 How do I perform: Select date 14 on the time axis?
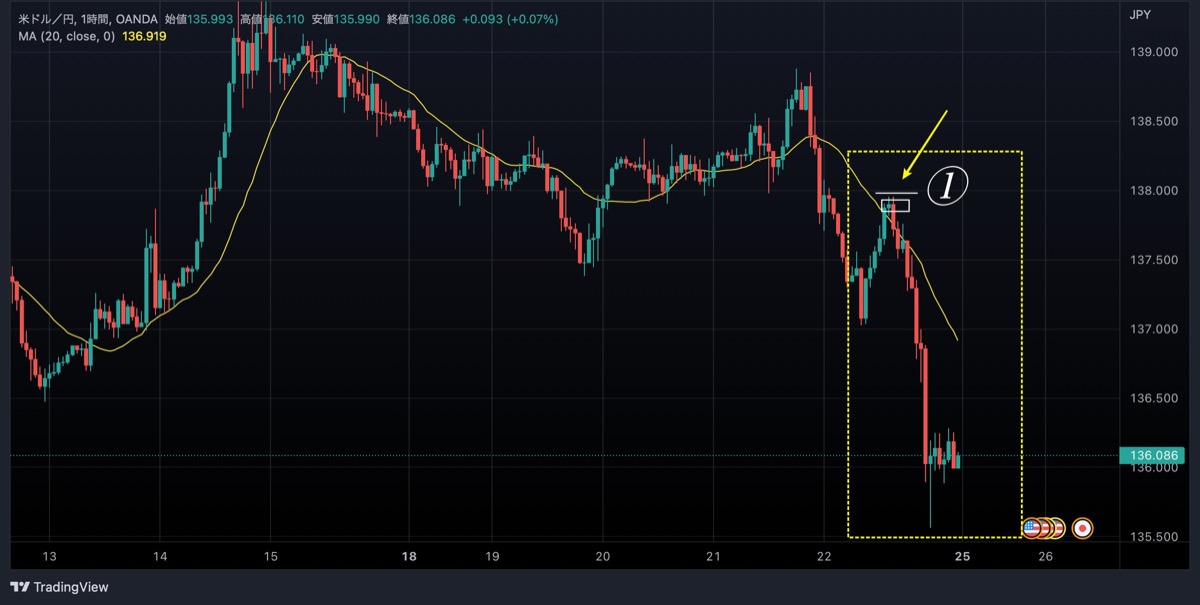coord(160,556)
